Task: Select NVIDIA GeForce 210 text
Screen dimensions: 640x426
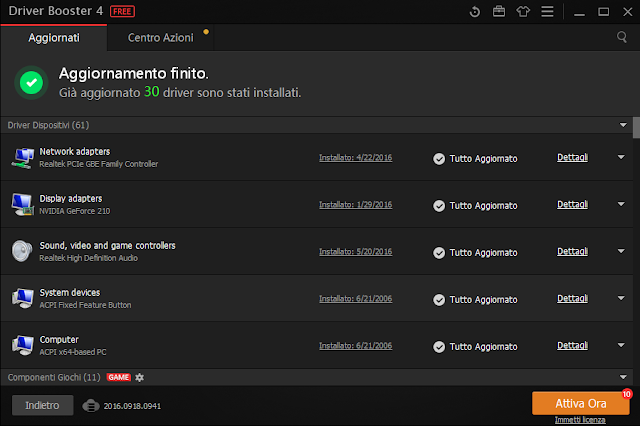Action: click(75, 211)
